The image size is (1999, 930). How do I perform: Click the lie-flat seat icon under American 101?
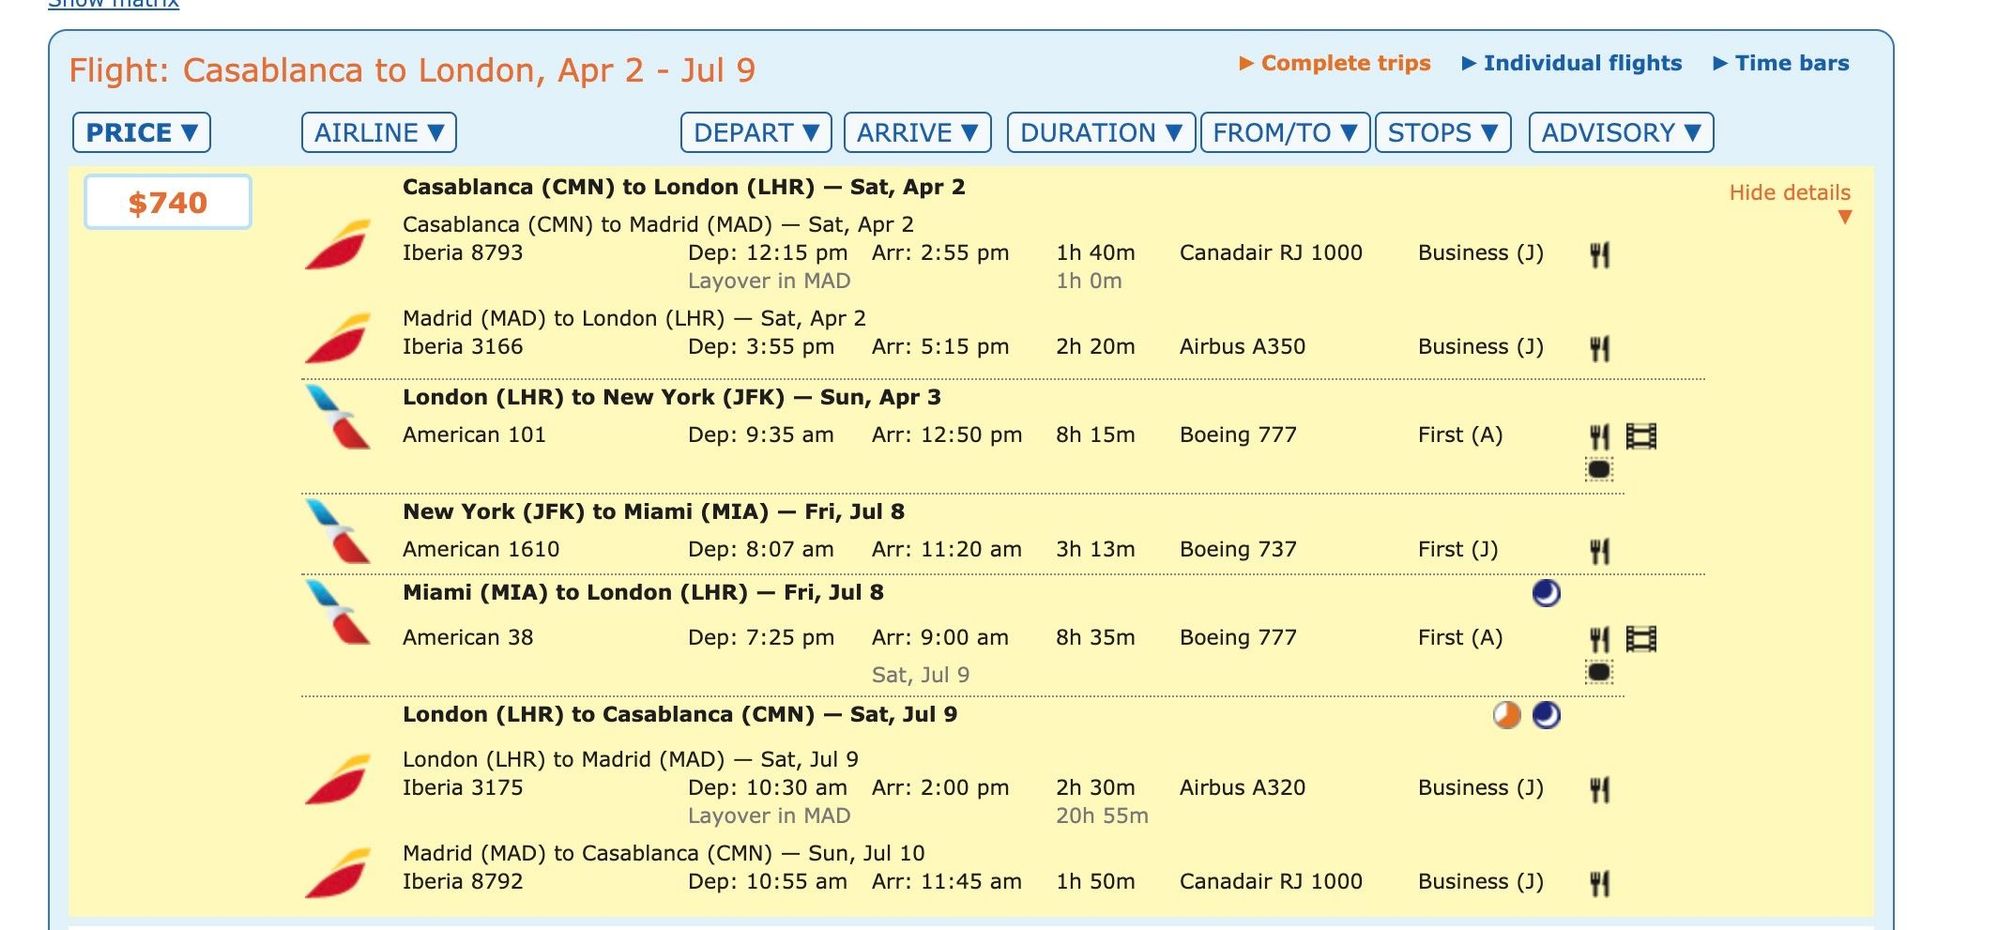(x=1599, y=469)
